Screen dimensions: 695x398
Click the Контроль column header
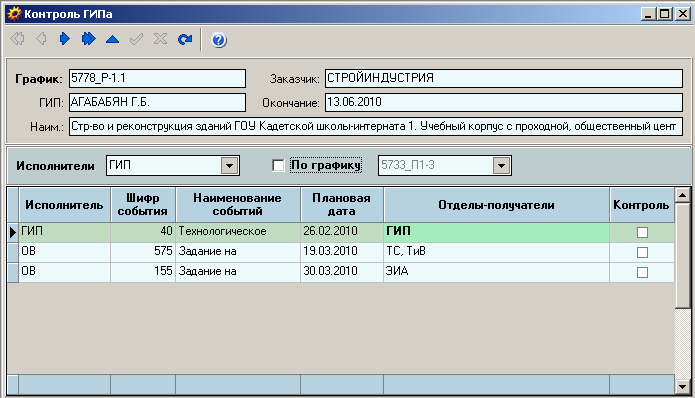[x=642, y=205]
